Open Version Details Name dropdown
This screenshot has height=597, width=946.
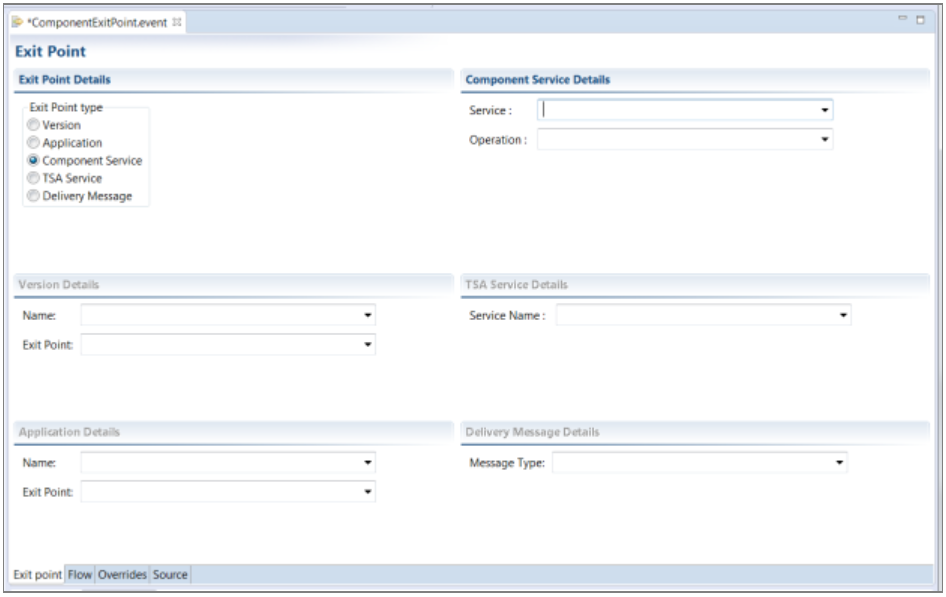tap(368, 316)
